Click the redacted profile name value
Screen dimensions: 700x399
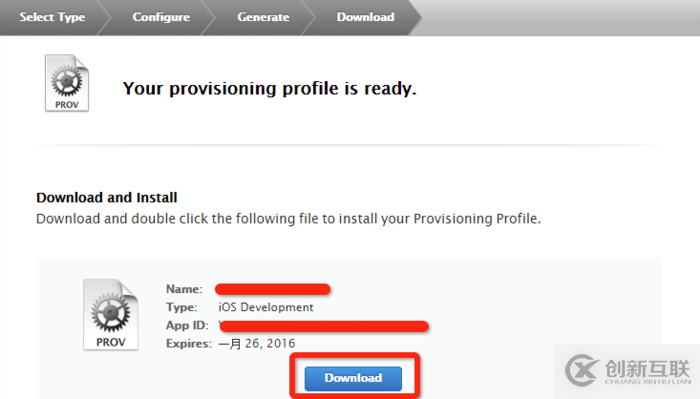pos(273,290)
